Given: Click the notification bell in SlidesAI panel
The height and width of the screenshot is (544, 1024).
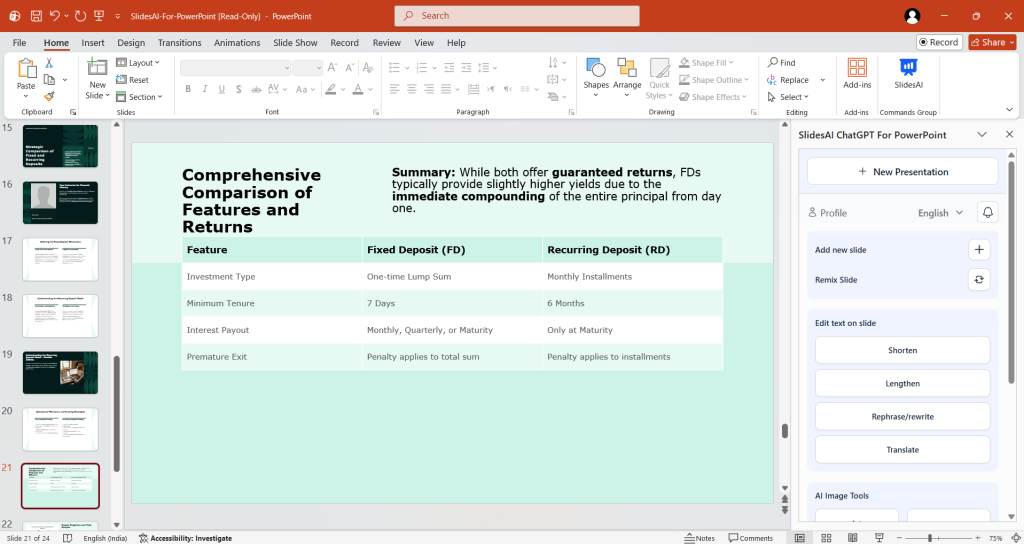Looking at the screenshot, I should point(988,213).
